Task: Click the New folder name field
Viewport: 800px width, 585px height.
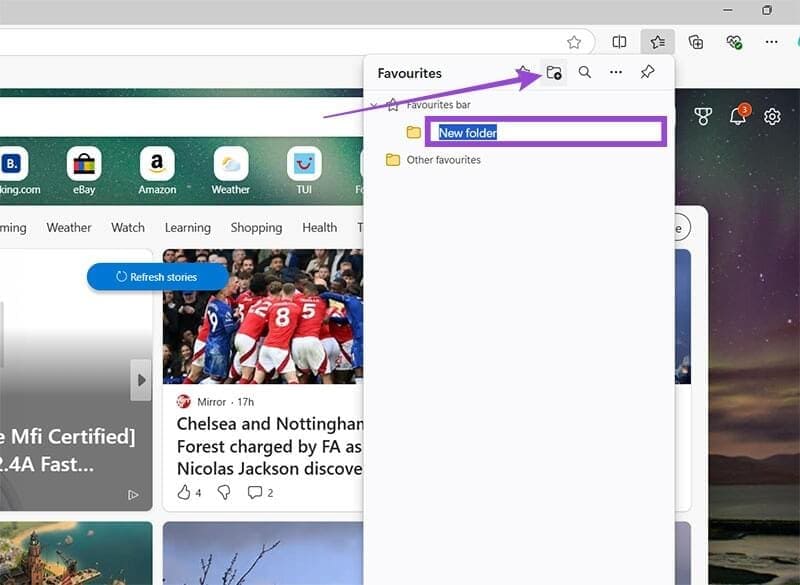Action: point(547,132)
